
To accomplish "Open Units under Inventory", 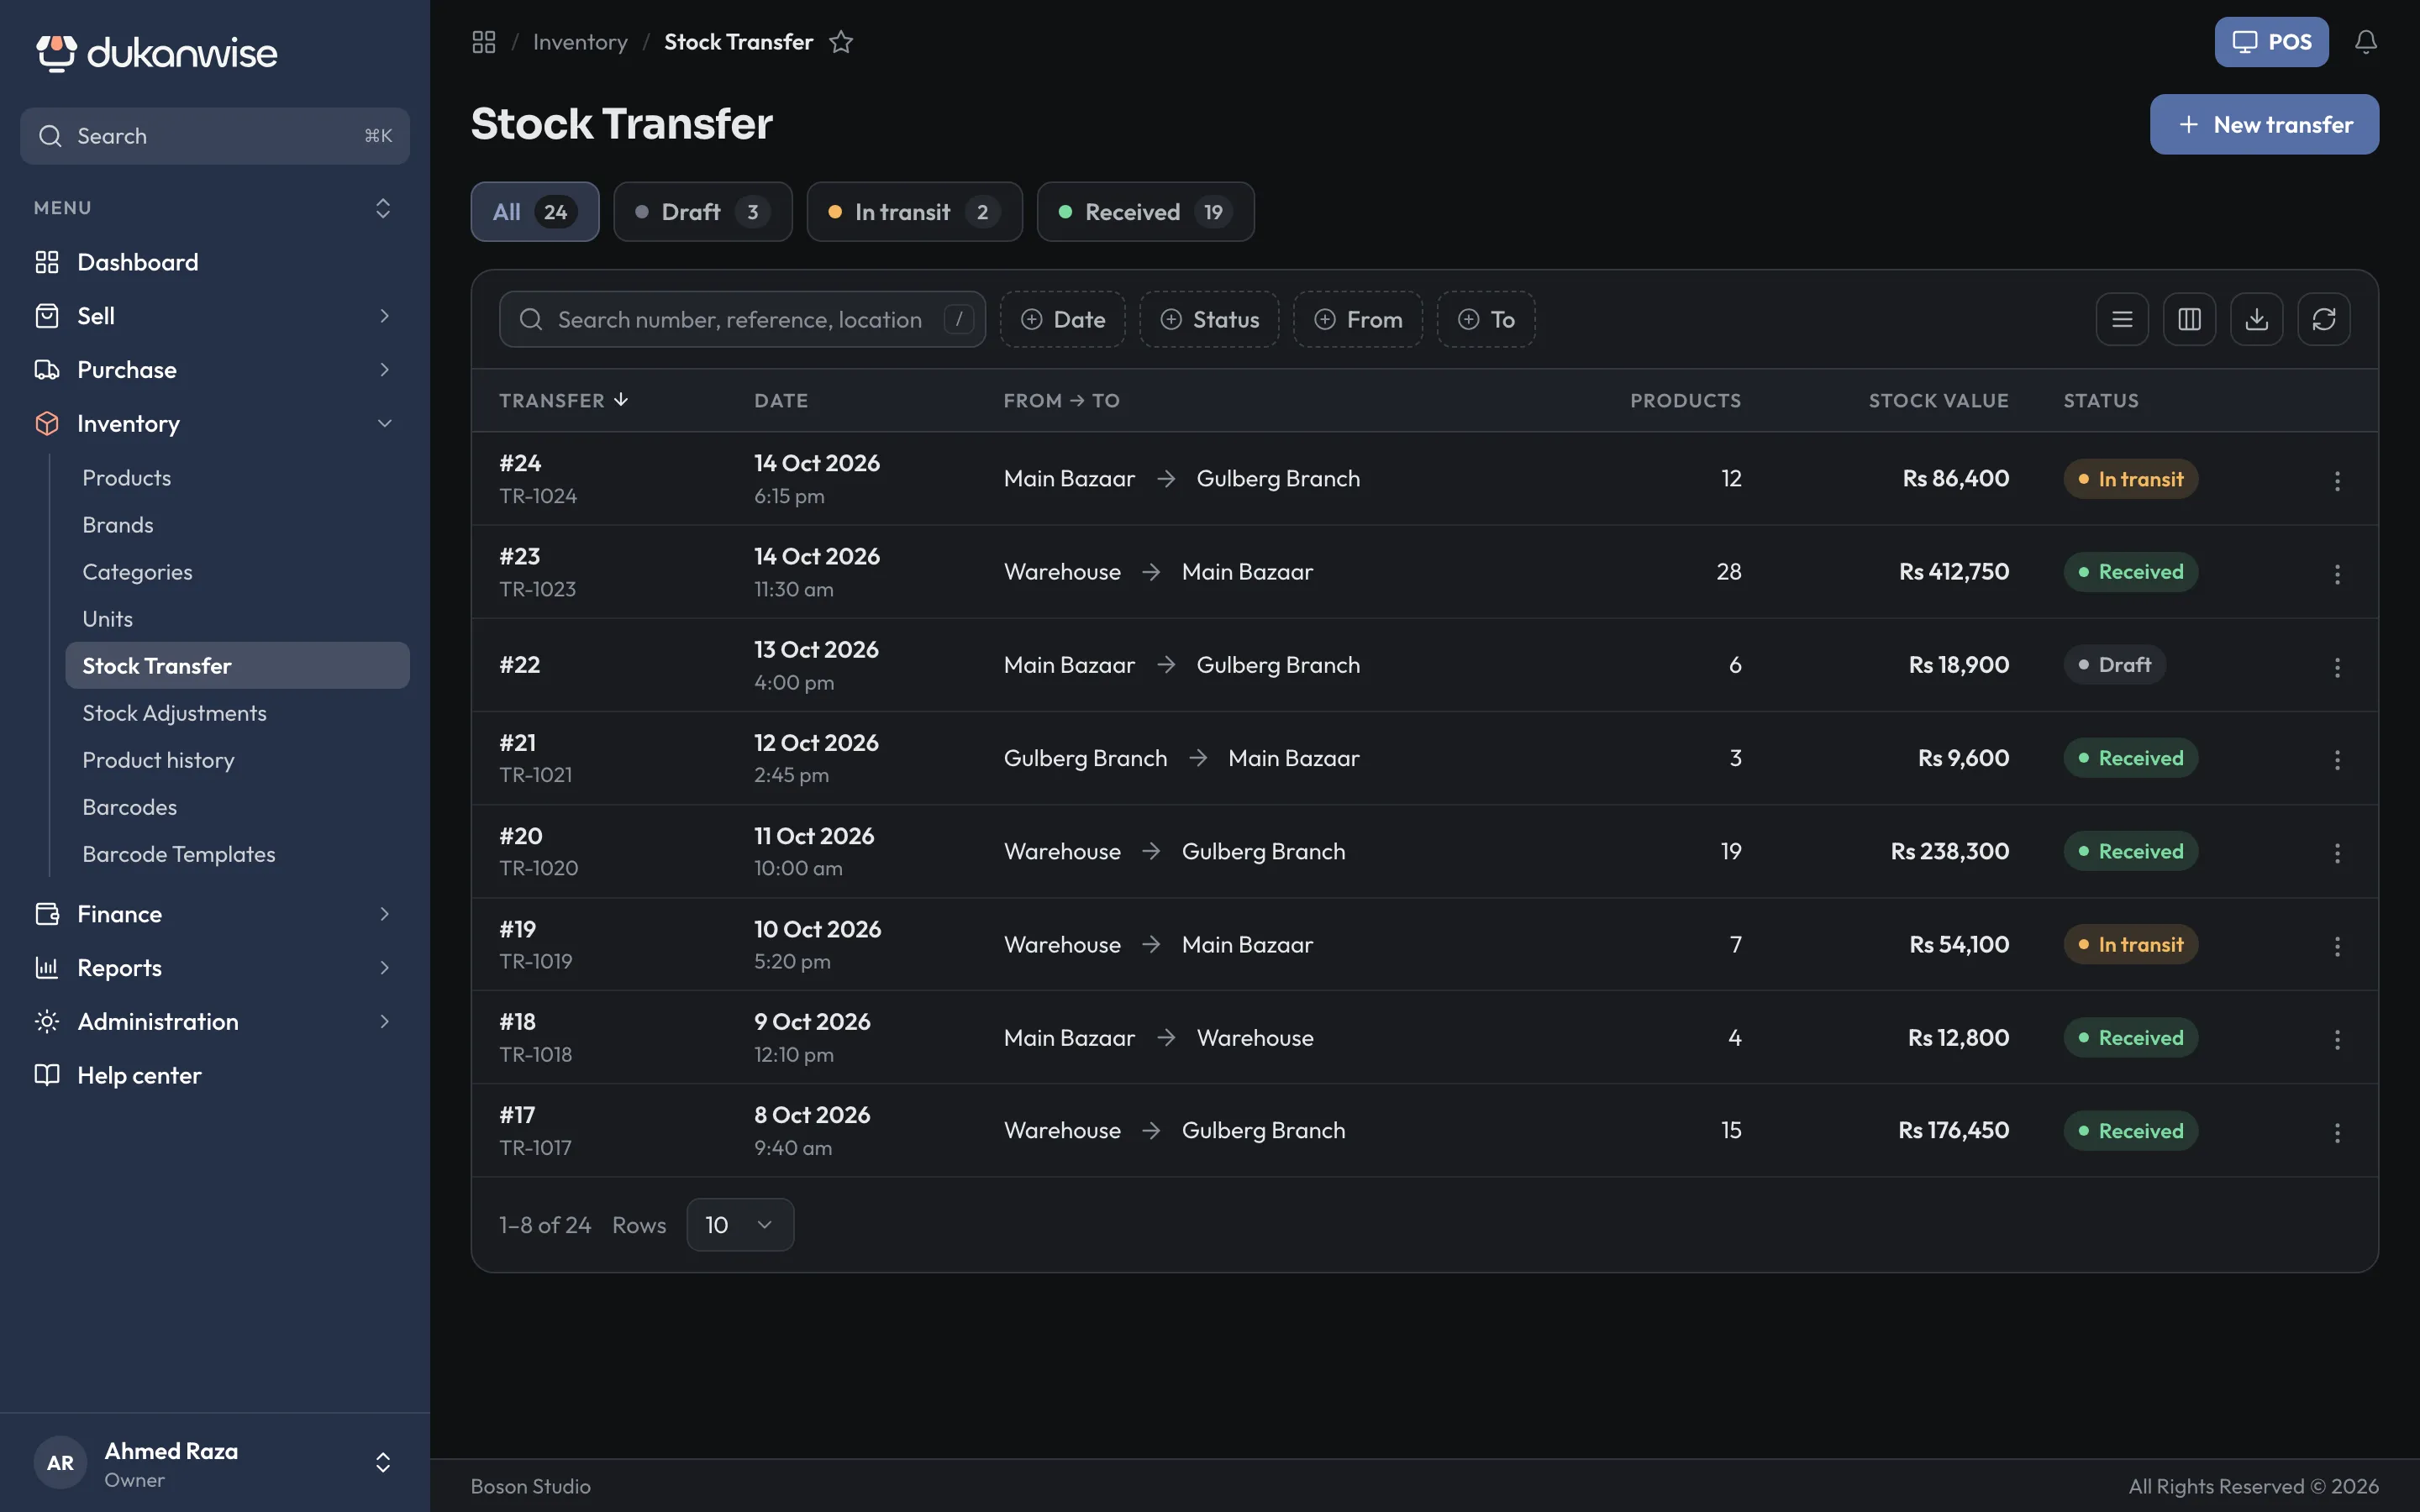I will coord(237,619).
